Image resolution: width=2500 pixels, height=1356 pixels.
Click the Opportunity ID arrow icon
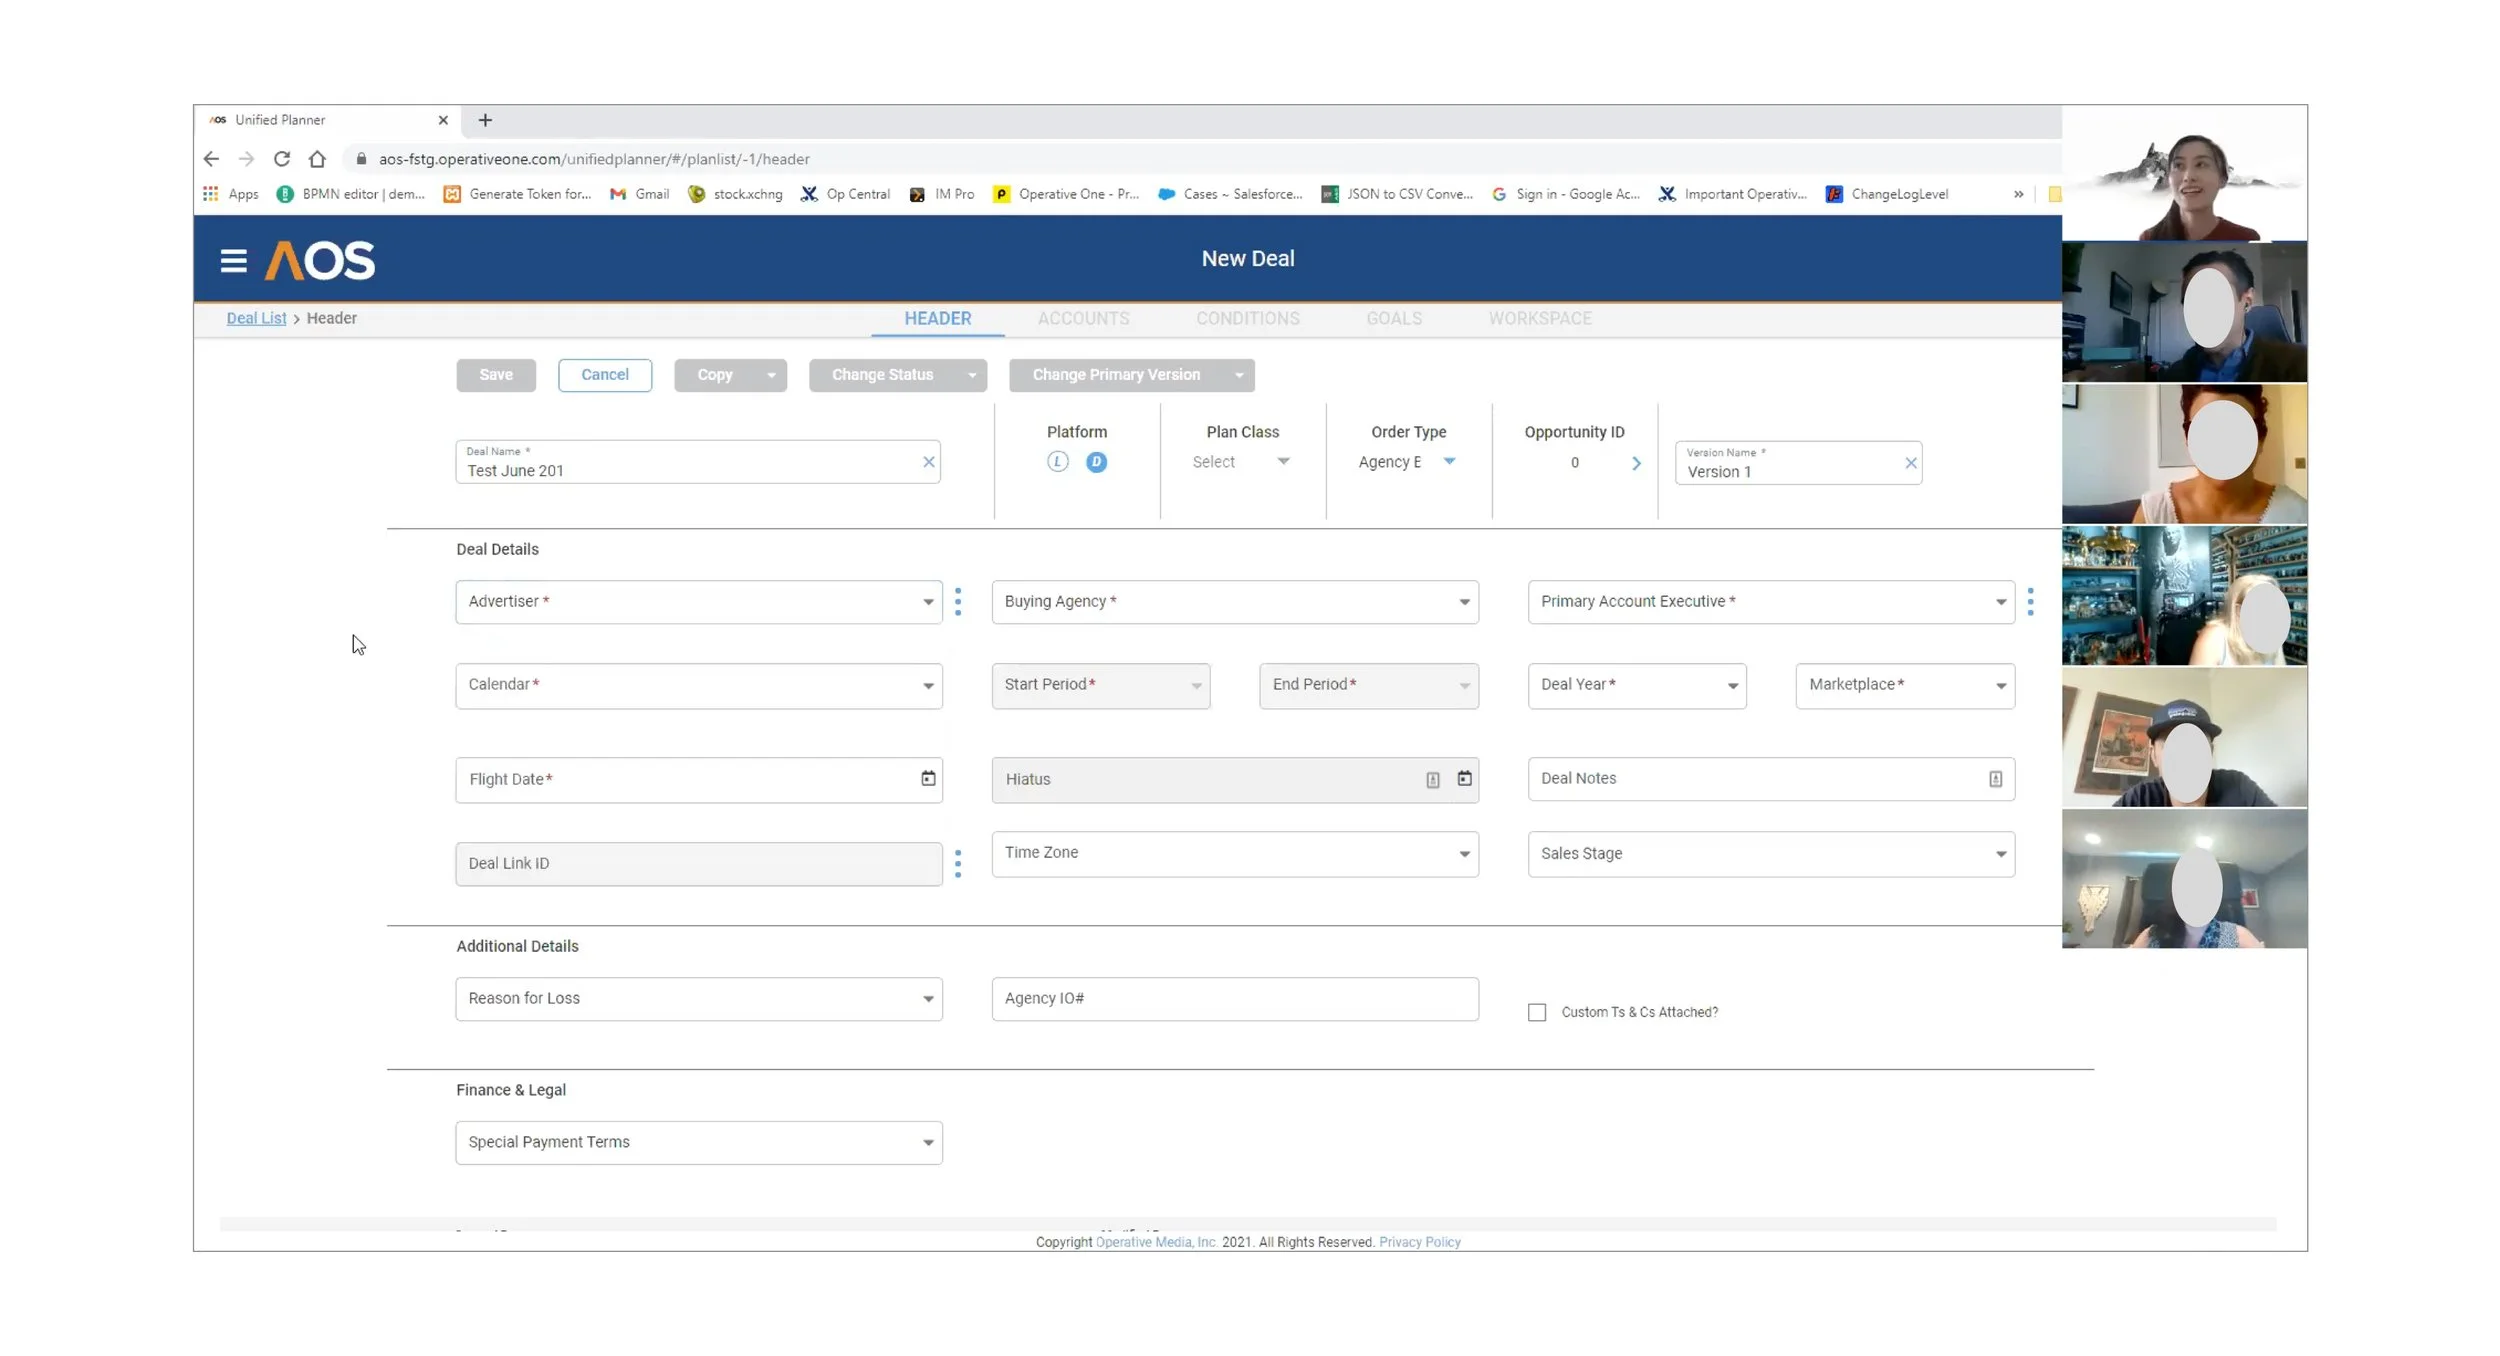(x=1636, y=463)
